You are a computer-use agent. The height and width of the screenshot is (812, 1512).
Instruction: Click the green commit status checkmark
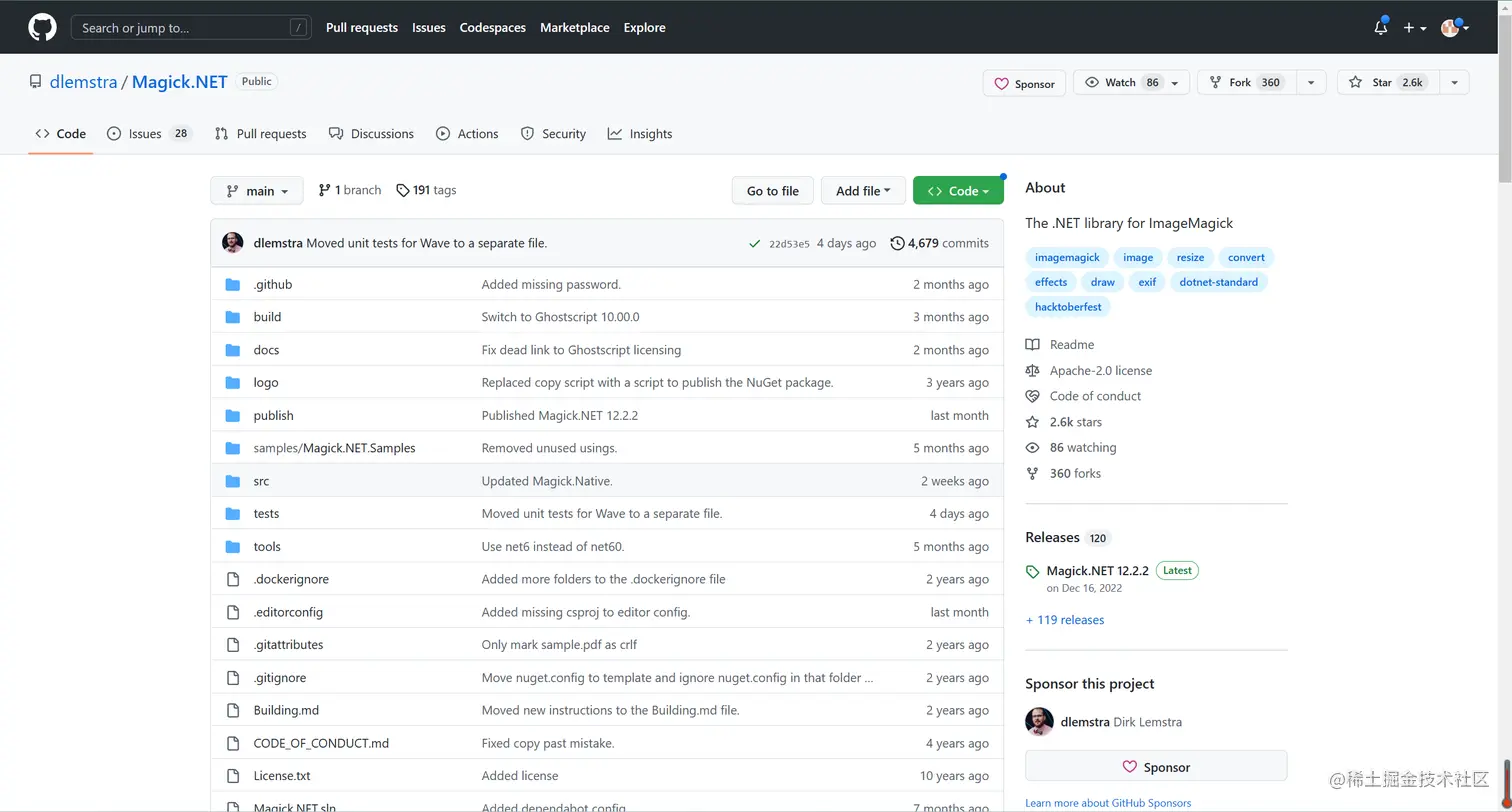tap(754, 243)
